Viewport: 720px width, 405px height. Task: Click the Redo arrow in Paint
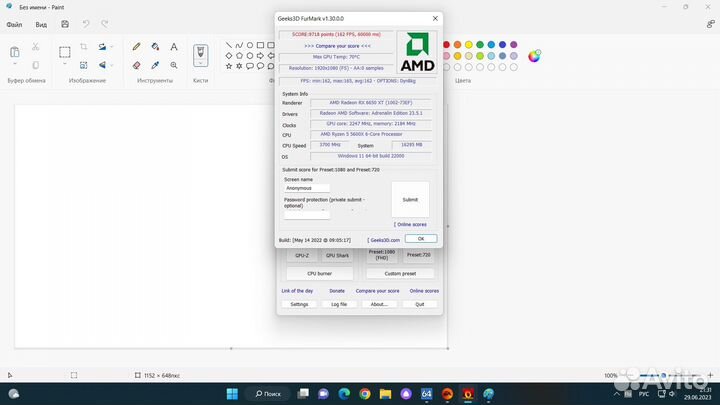point(105,24)
